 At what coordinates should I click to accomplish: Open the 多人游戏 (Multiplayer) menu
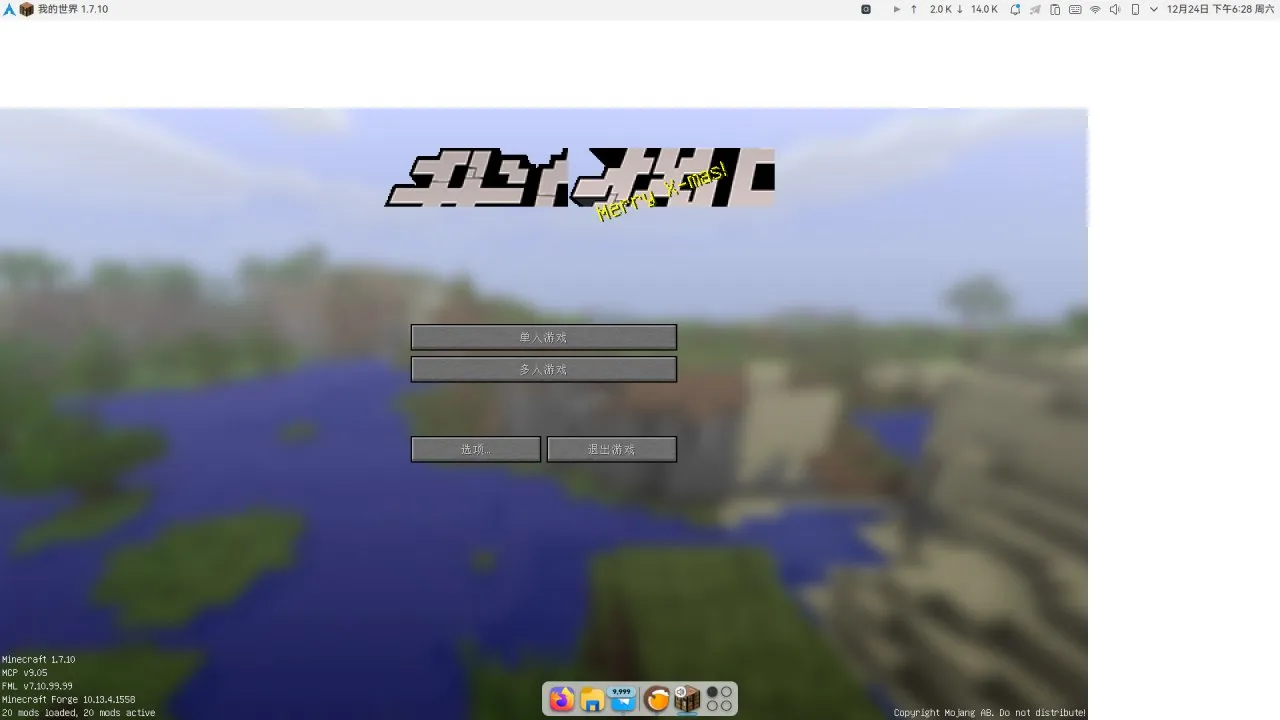pyautogui.click(x=543, y=369)
